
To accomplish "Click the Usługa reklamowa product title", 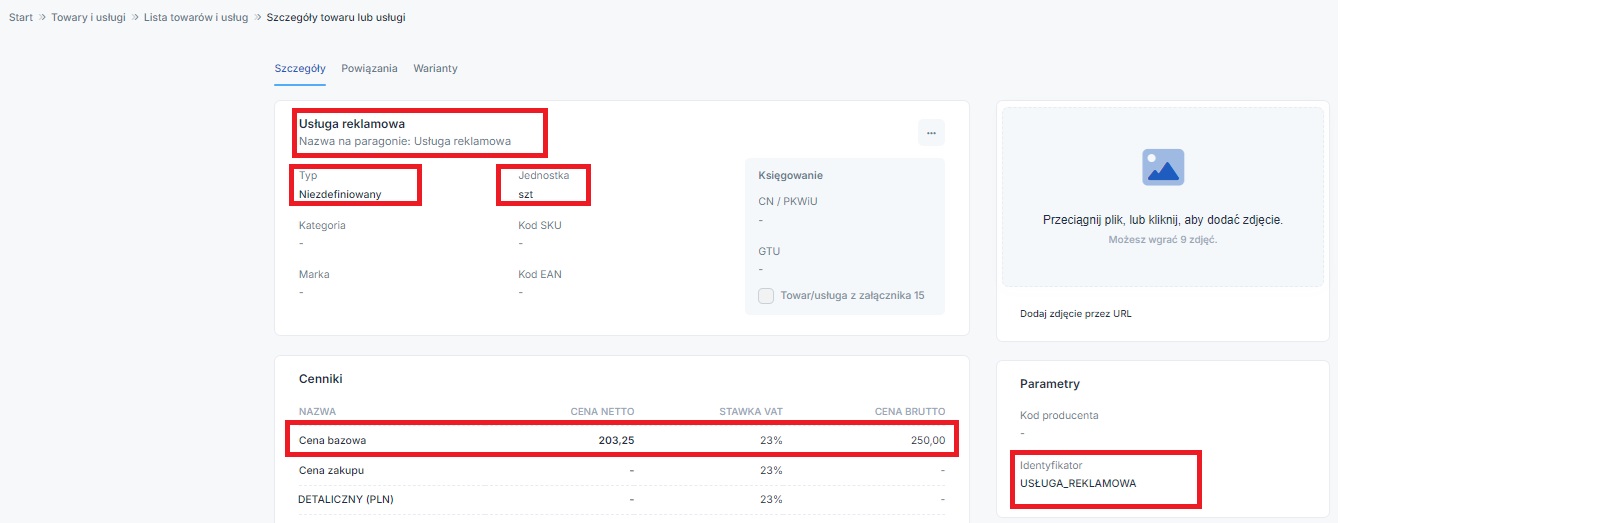I will click(x=352, y=124).
